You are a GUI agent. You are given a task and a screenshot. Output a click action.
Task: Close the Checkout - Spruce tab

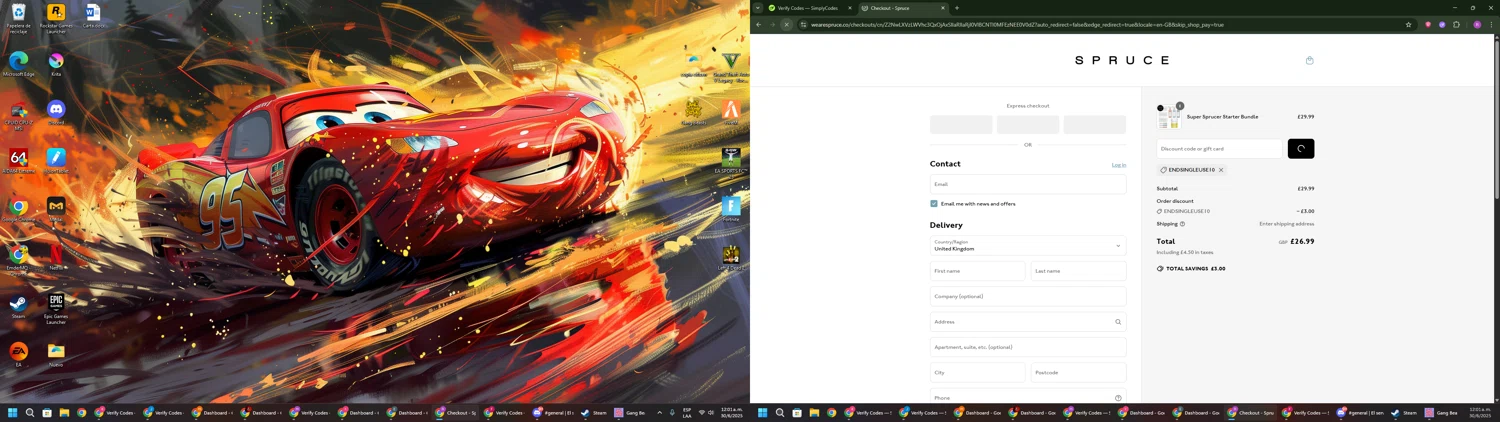point(942,8)
